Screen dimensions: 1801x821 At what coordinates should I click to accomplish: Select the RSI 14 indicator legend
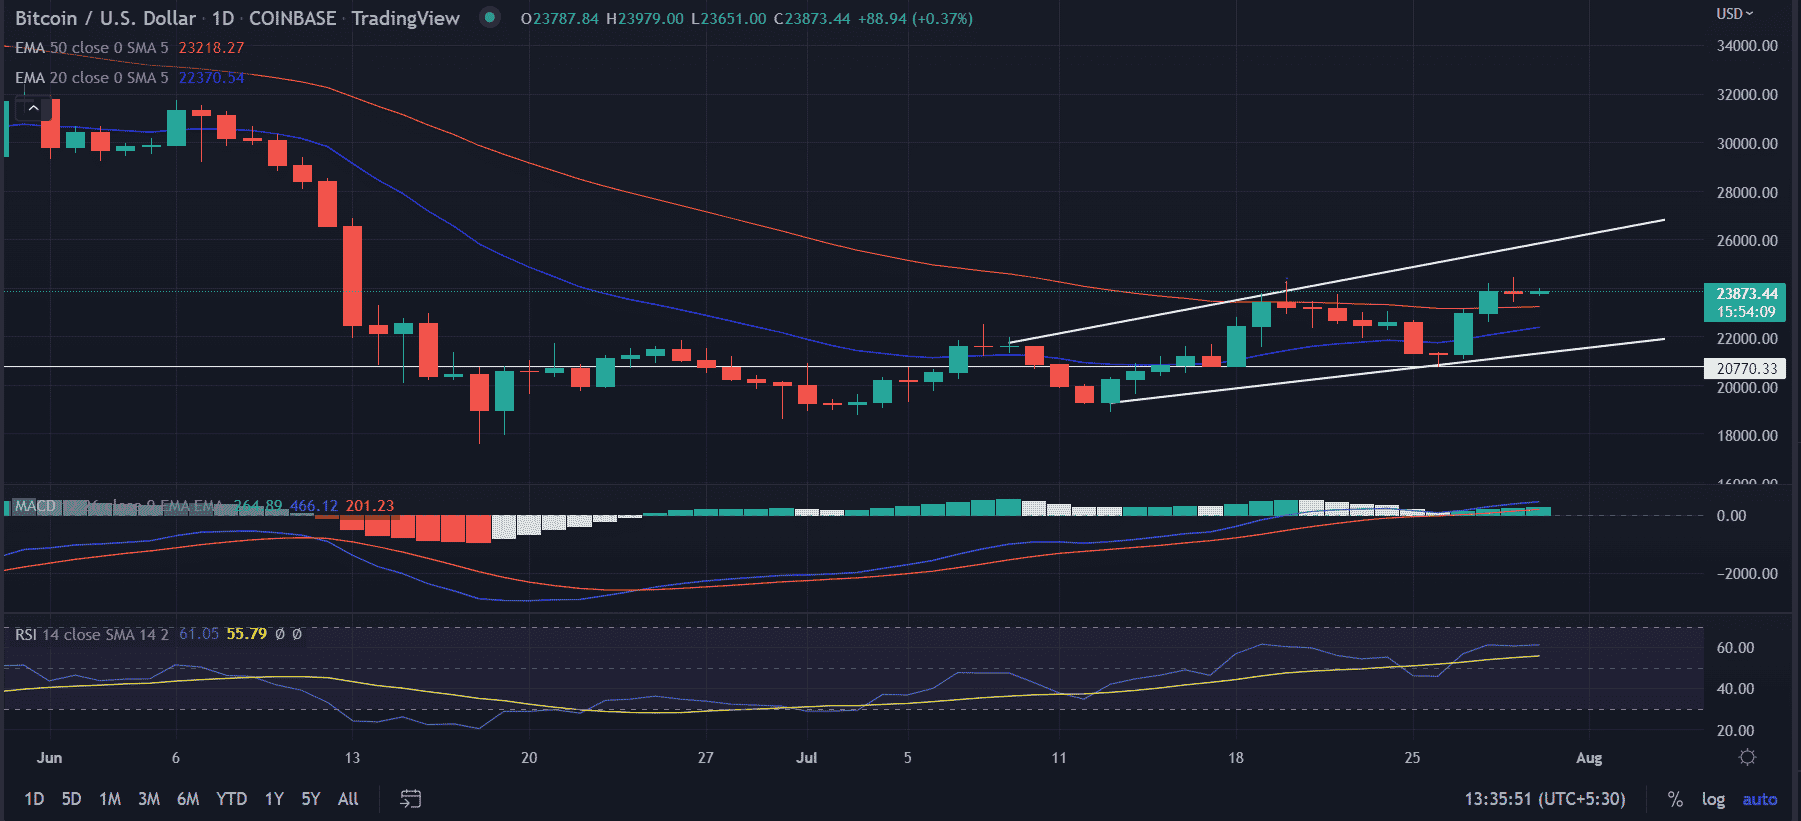click(91, 634)
